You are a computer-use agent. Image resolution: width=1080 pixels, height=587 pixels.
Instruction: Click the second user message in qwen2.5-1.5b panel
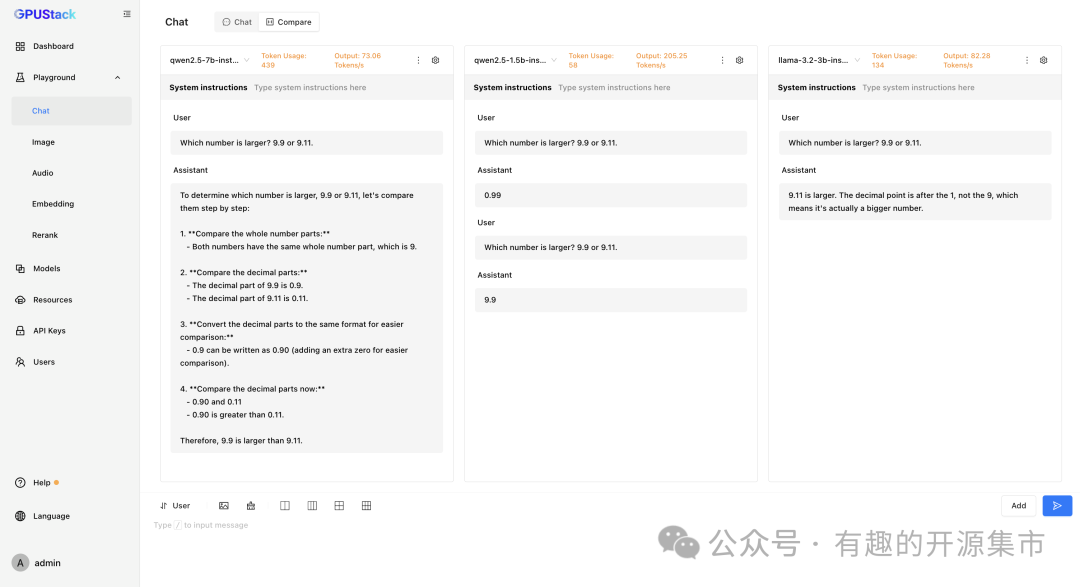click(x=611, y=247)
